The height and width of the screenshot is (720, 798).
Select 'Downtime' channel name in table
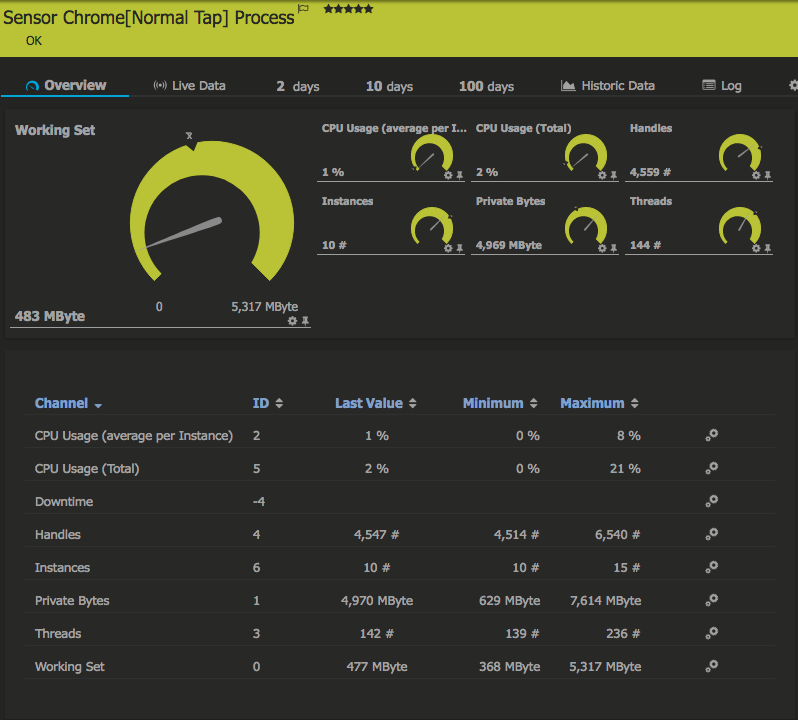64,502
